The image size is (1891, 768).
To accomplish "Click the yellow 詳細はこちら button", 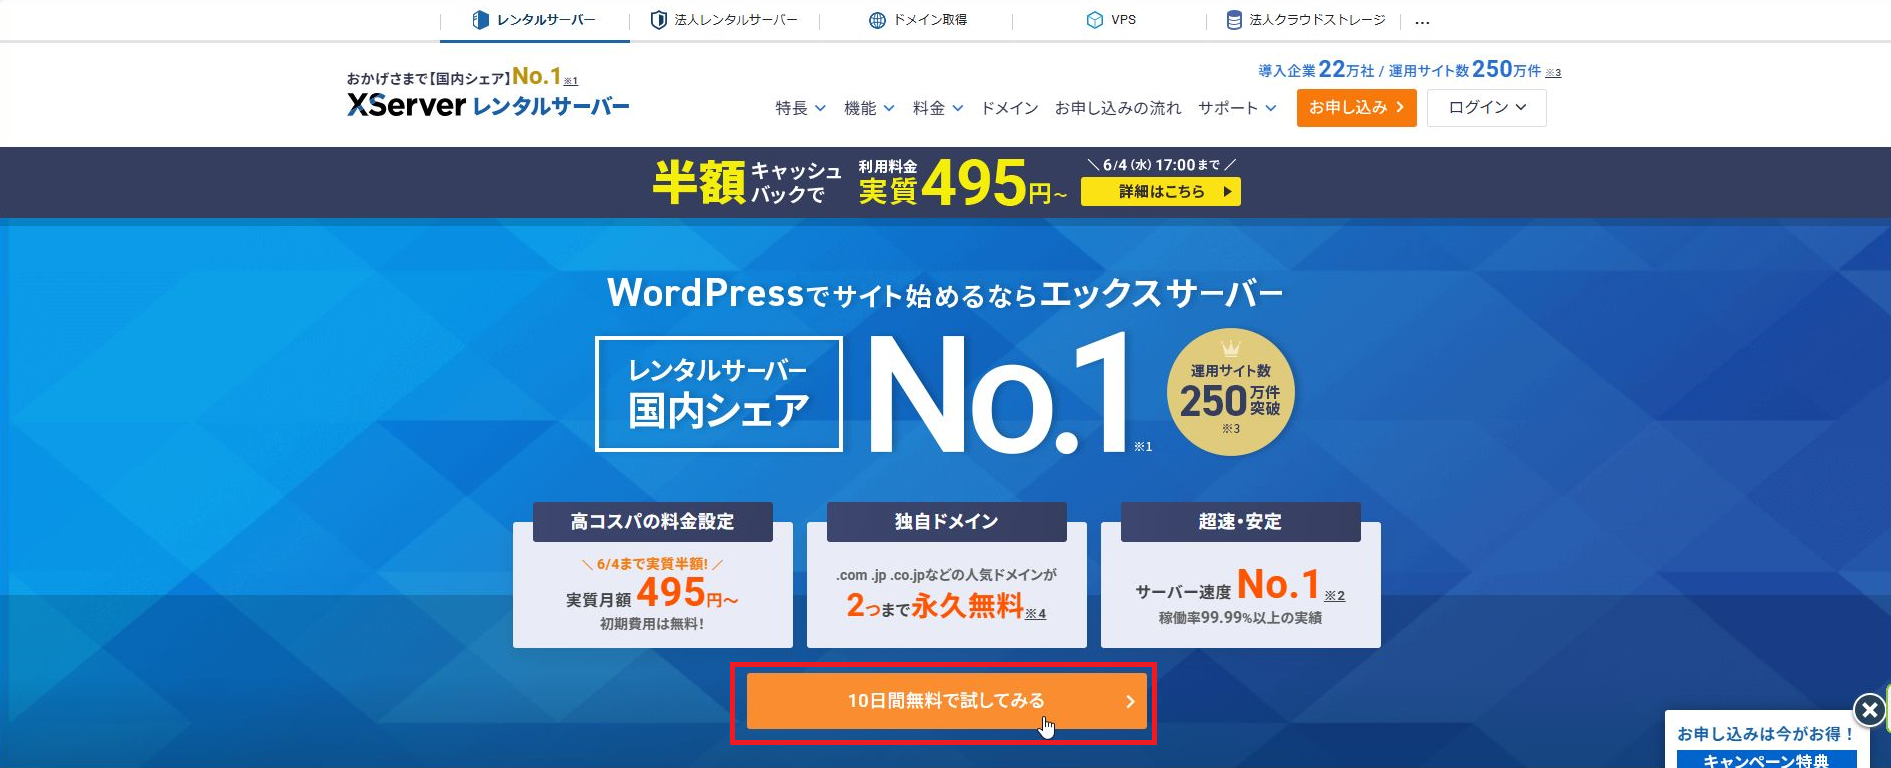I will tap(1160, 191).
